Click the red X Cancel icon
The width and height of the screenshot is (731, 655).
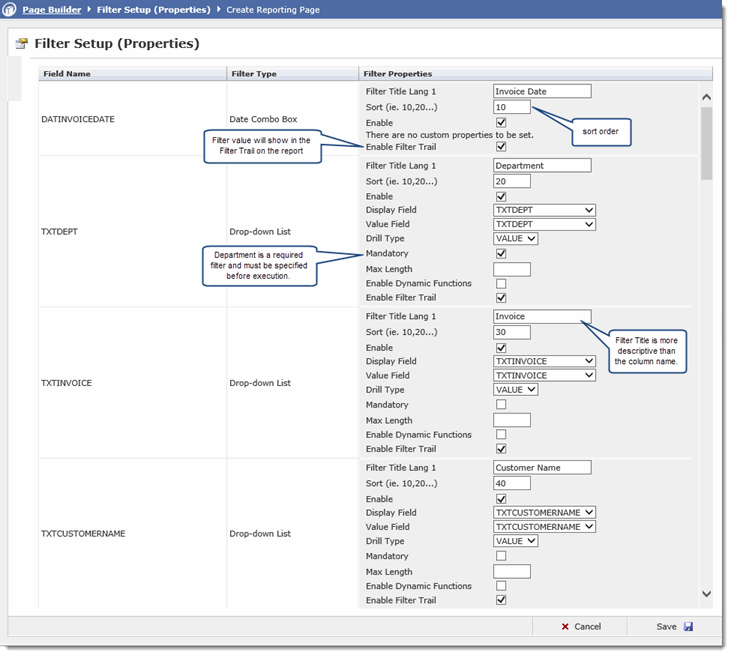coord(565,627)
